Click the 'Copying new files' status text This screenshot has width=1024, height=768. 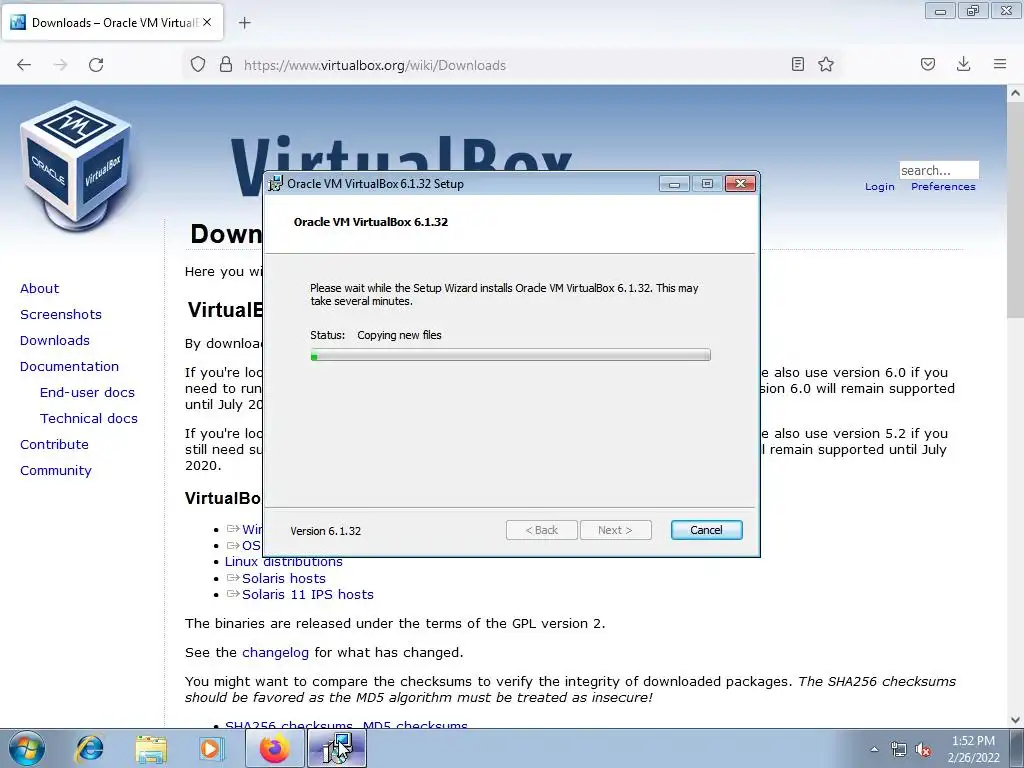[399, 335]
